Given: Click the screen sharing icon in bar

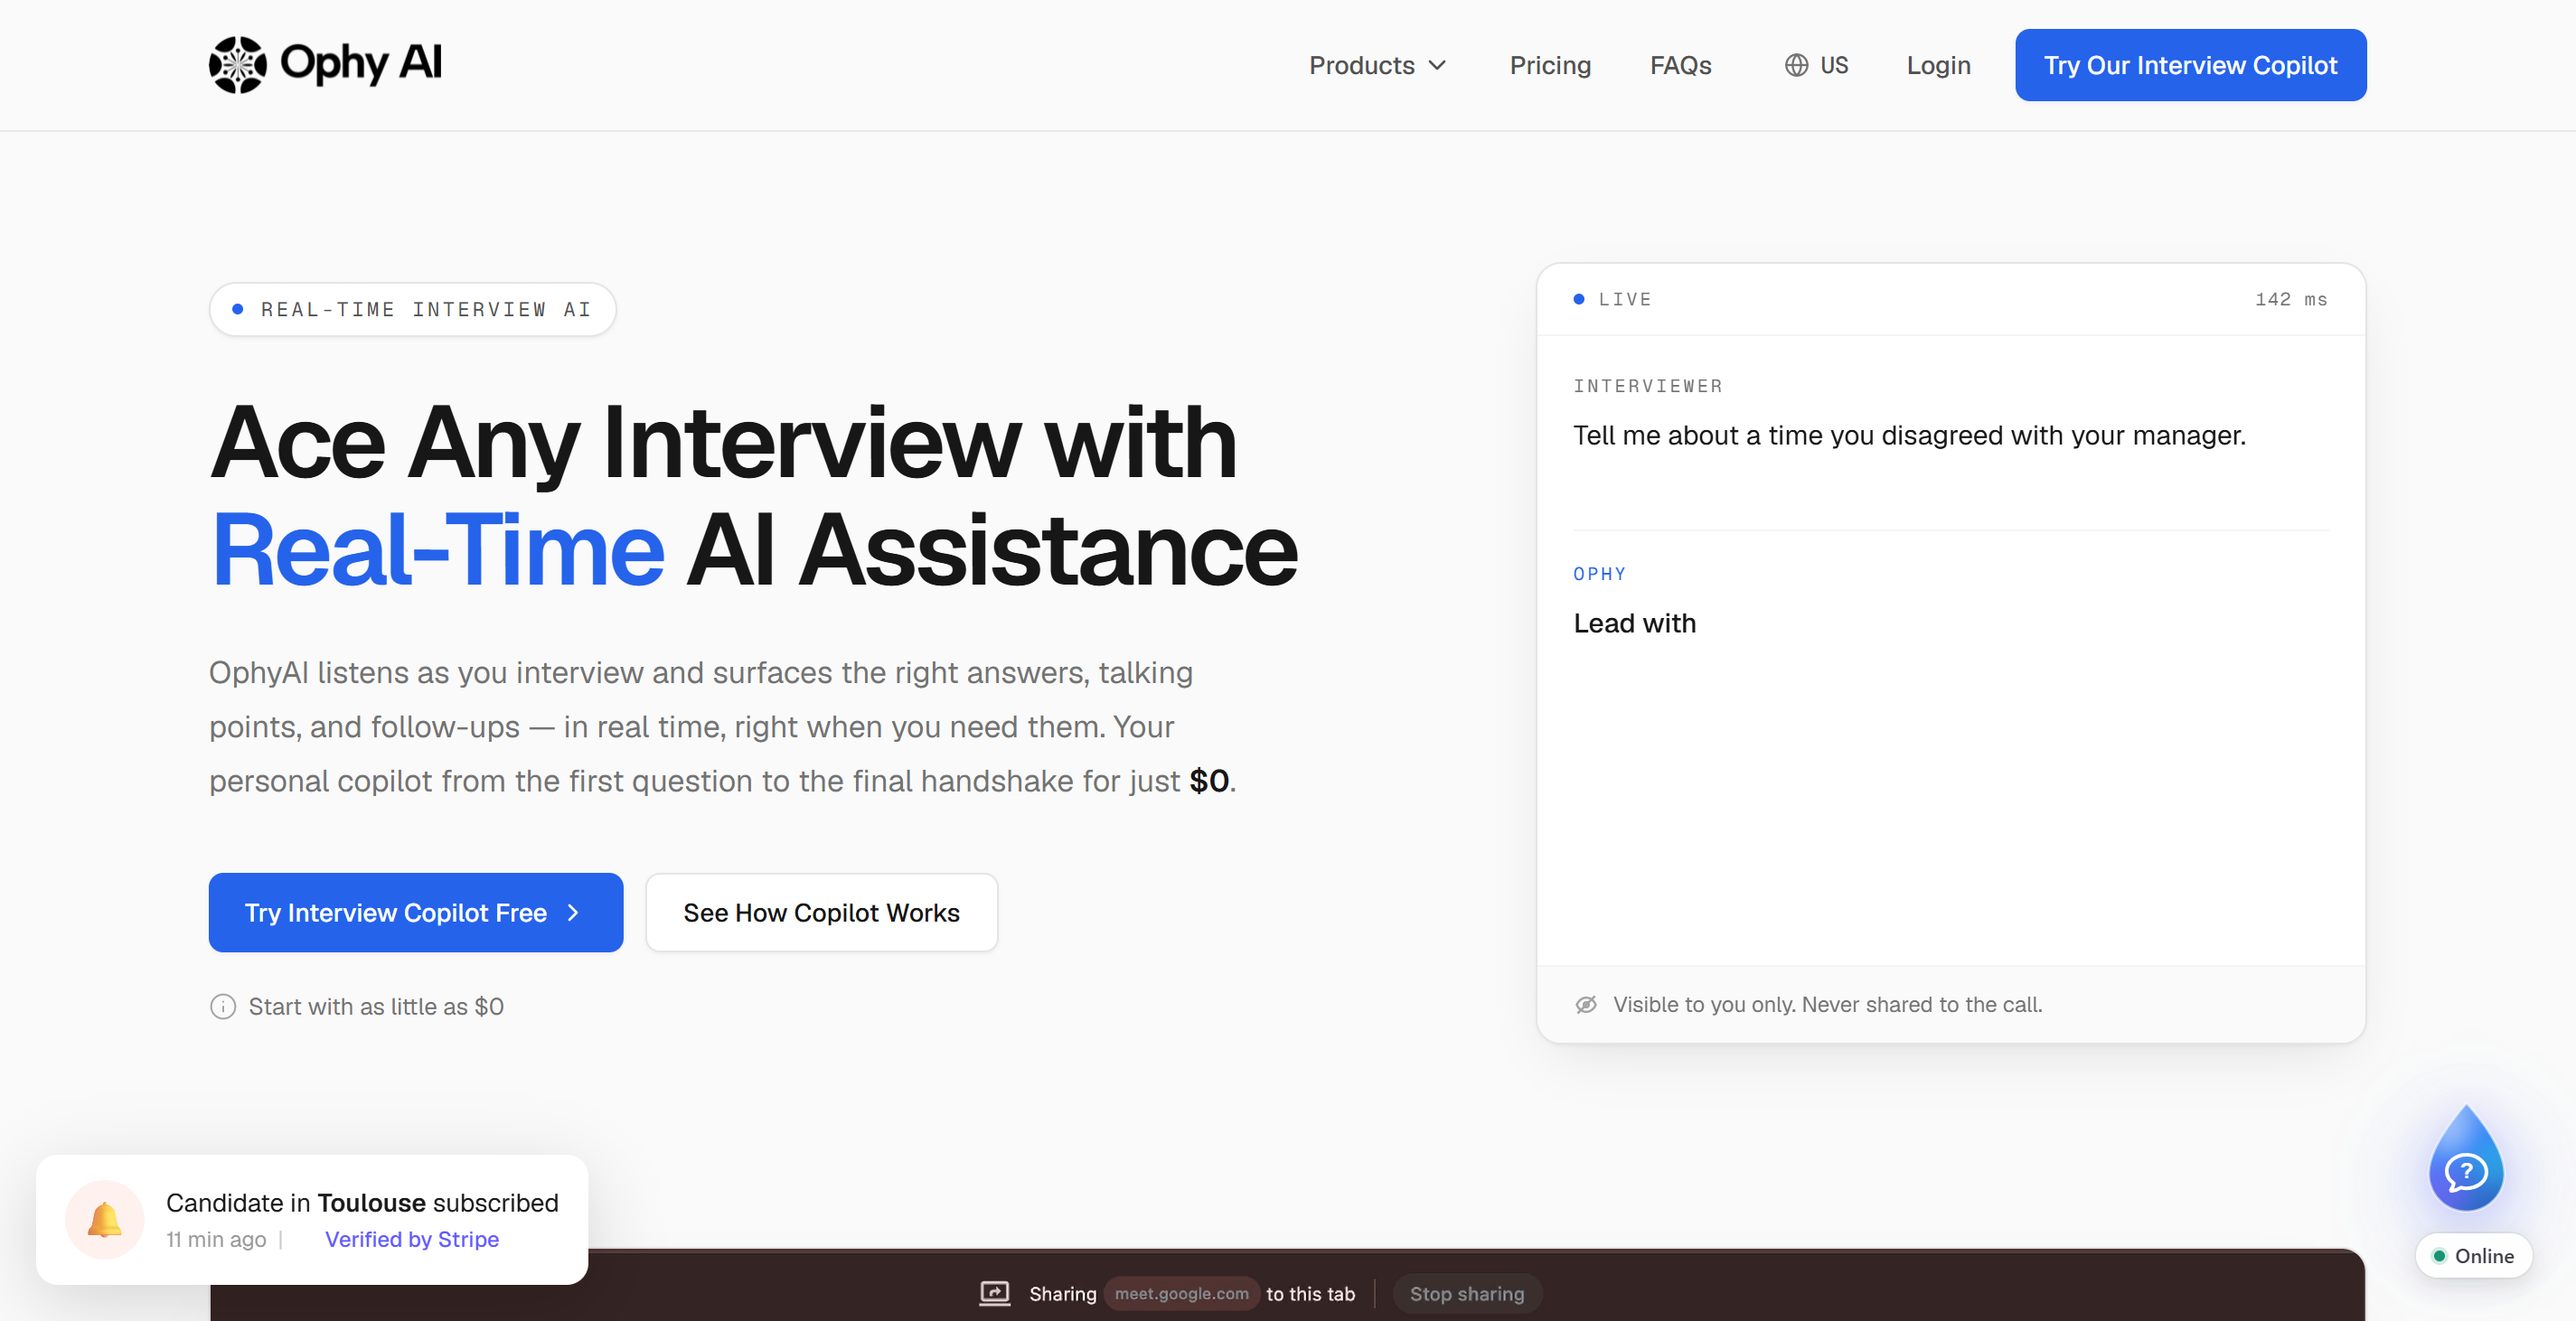Looking at the screenshot, I should click(993, 1293).
